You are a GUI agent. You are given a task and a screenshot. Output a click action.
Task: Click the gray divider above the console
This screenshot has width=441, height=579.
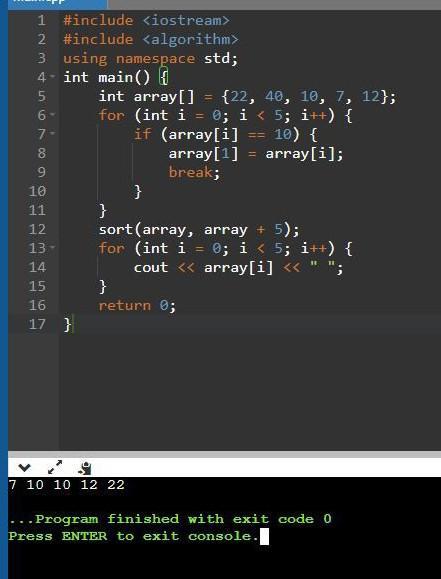(225, 454)
